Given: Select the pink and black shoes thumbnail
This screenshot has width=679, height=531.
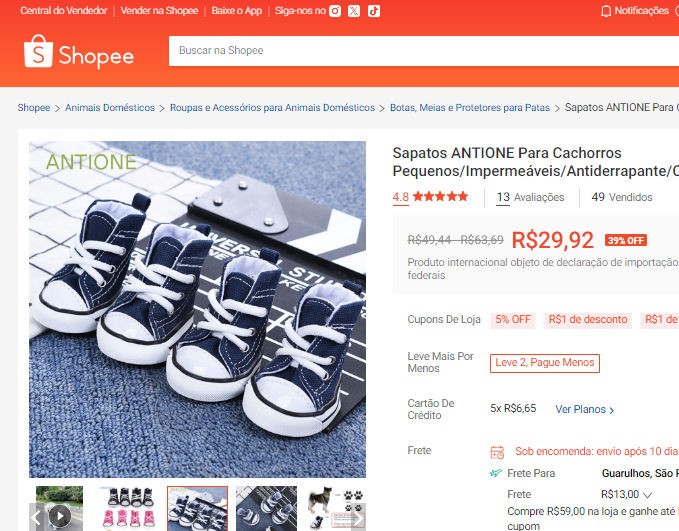Looking at the screenshot, I should [129, 509].
